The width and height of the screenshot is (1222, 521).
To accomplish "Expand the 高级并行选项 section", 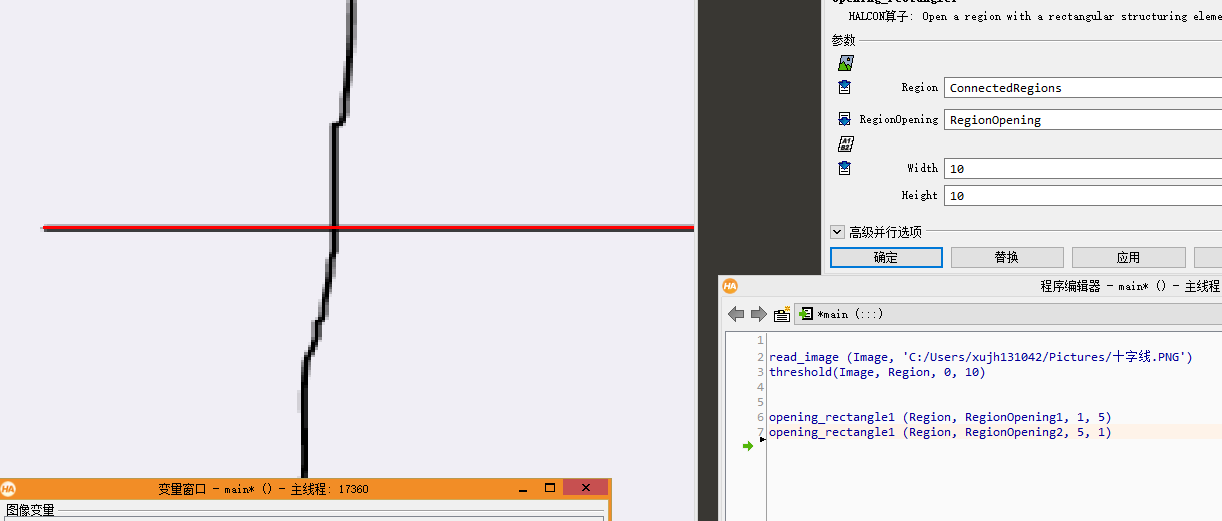I will (x=837, y=232).
